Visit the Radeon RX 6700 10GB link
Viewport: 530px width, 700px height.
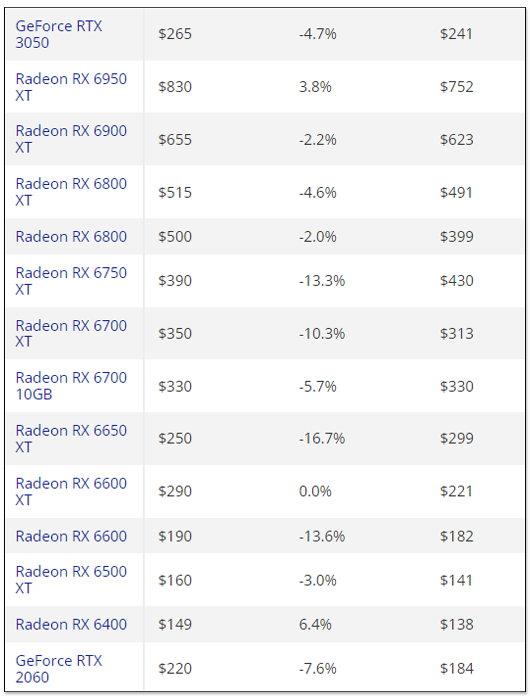pyautogui.click(x=71, y=386)
